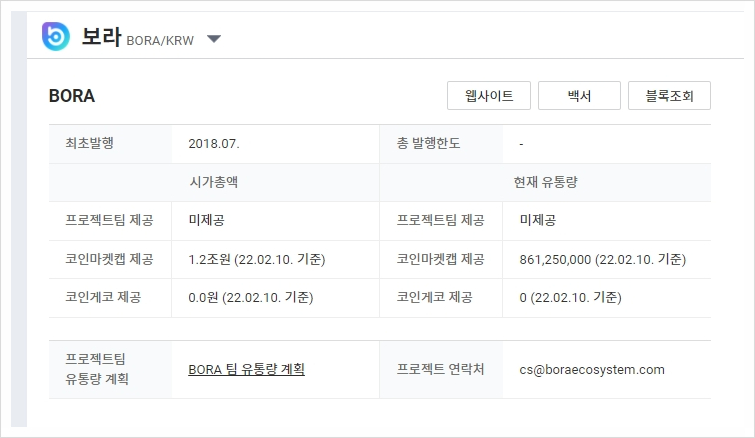The height and width of the screenshot is (438, 755).
Task: Click the 프로젝트팀 유통량 계획 label
Action: [97, 369]
